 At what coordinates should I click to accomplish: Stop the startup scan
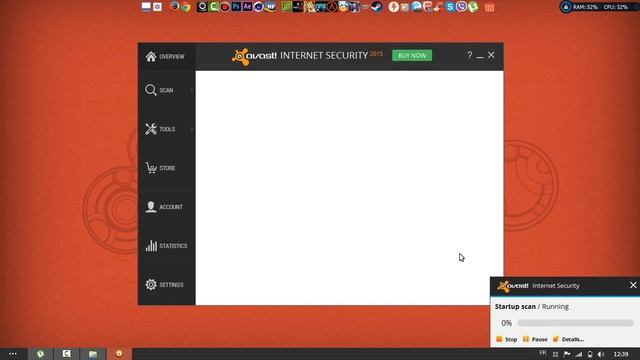click(507, 339)
